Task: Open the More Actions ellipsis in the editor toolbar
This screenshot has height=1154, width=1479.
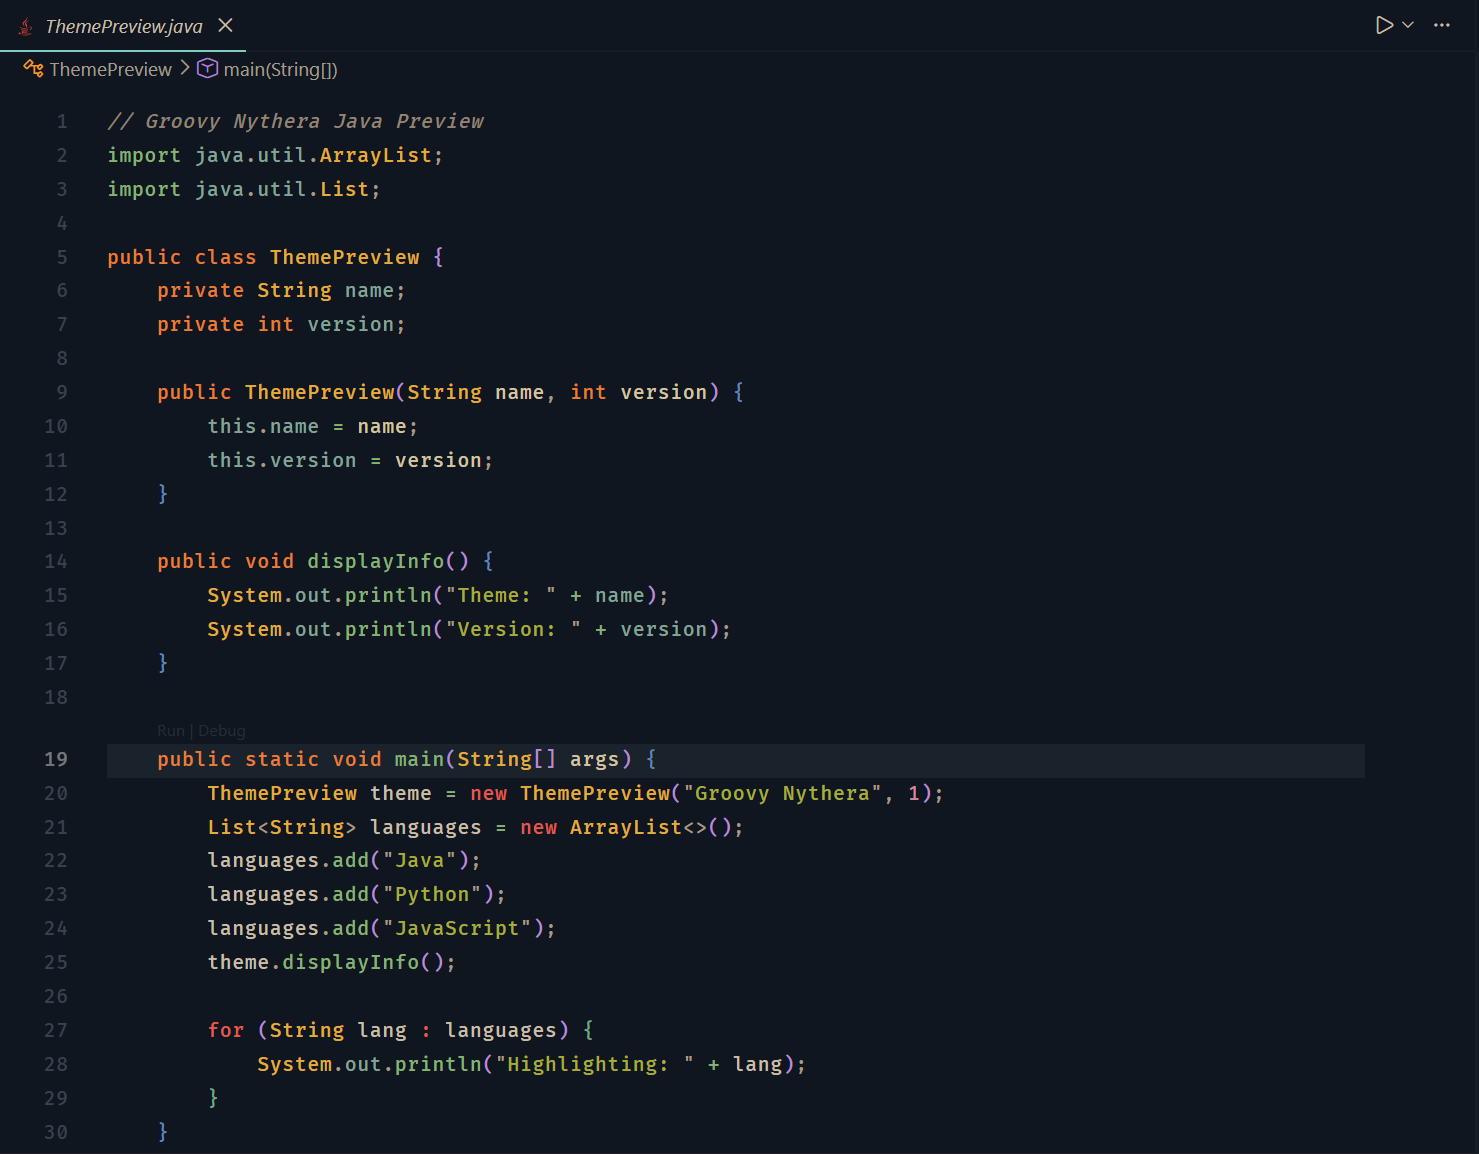Action: coord(1441,25)
